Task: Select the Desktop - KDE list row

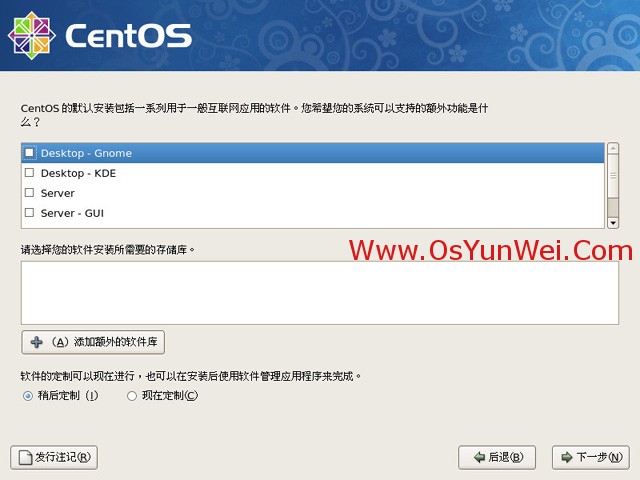Action: pos(313,173)
